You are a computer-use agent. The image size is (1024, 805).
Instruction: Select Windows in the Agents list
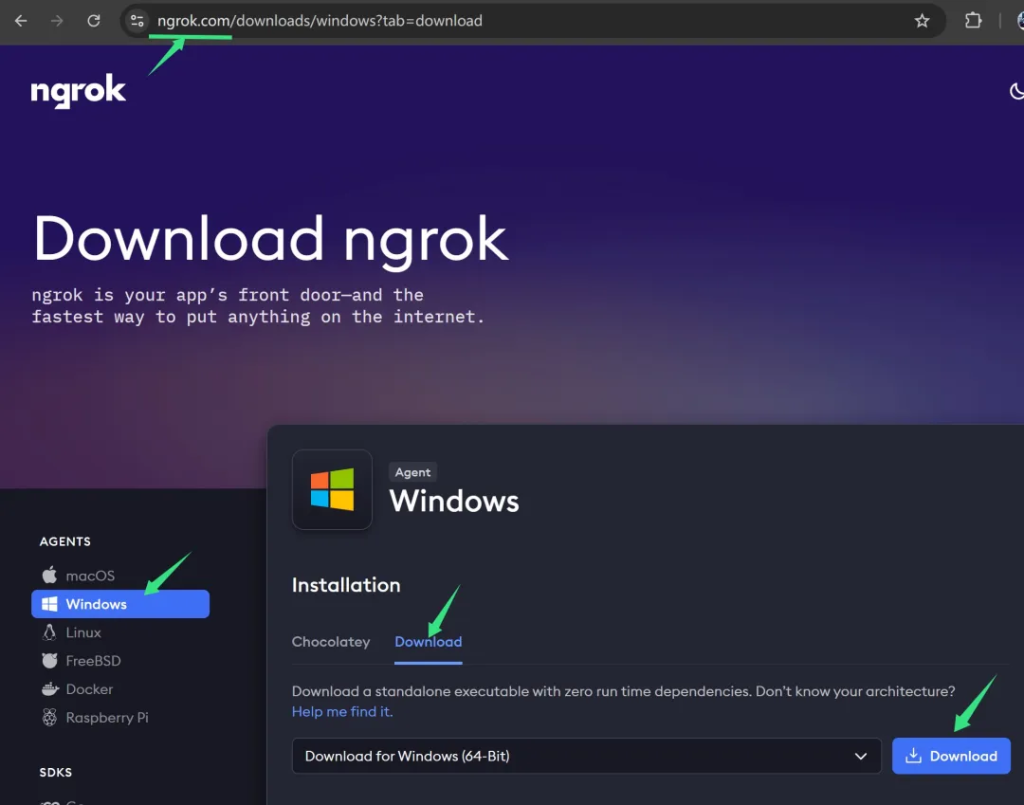[120, 604]
